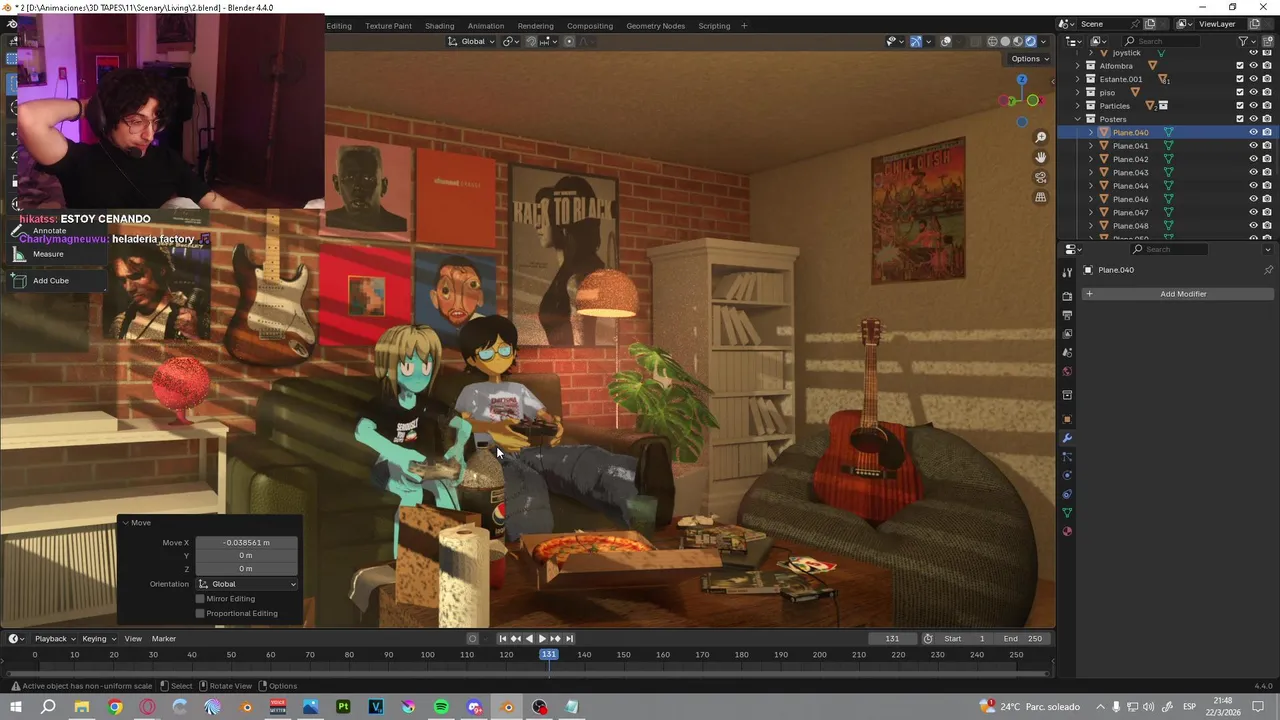
Task: Open the timeline View menu
Action: (x=133, y=639)
